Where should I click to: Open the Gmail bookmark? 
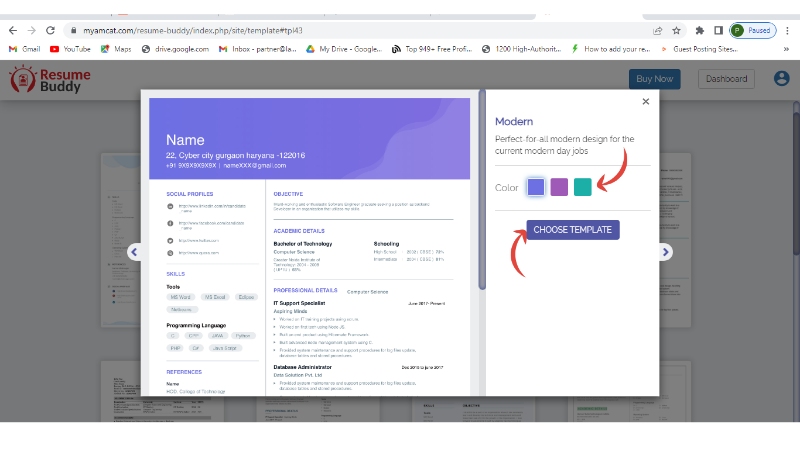(25, 48)
